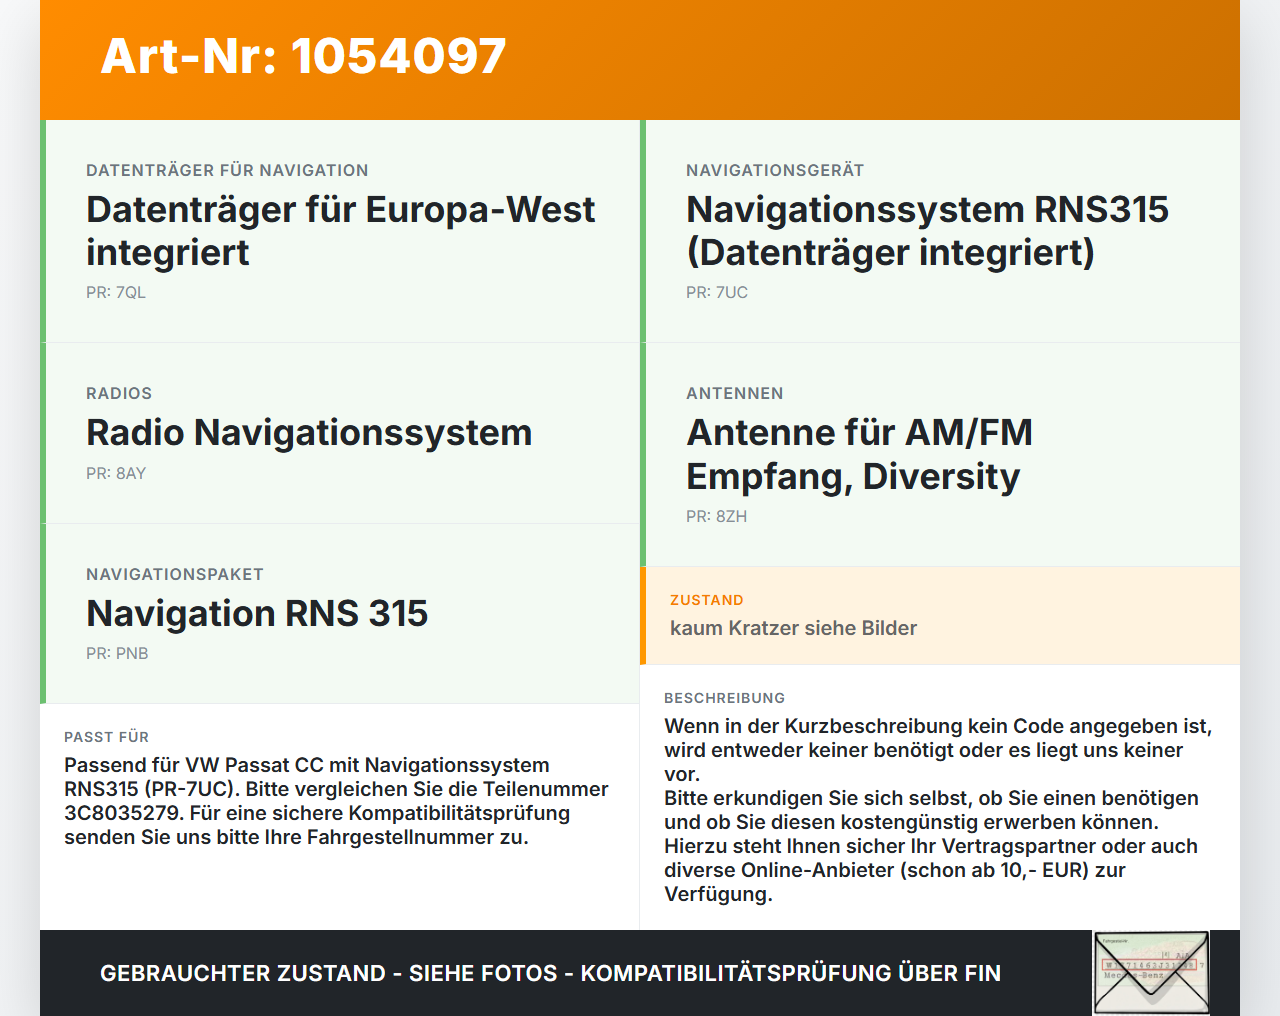Click the GEBRAUCHTER ZUSTAND footer banner text
The height and width of the screenshot is (1016, 1280).
click(550, 973)
